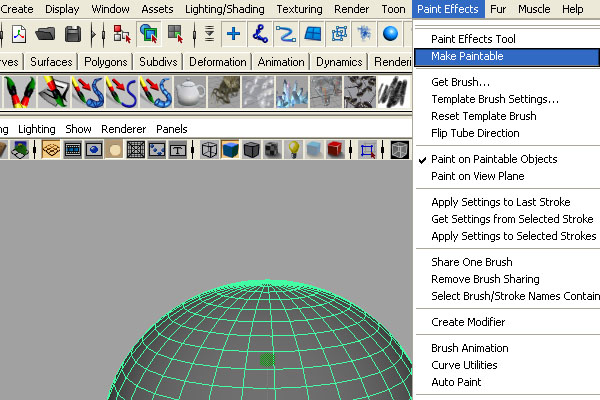This screenshot has width=600, height=400.
Task: Click the two paintbrushes shelf icon
Action: tap(20, 92)
